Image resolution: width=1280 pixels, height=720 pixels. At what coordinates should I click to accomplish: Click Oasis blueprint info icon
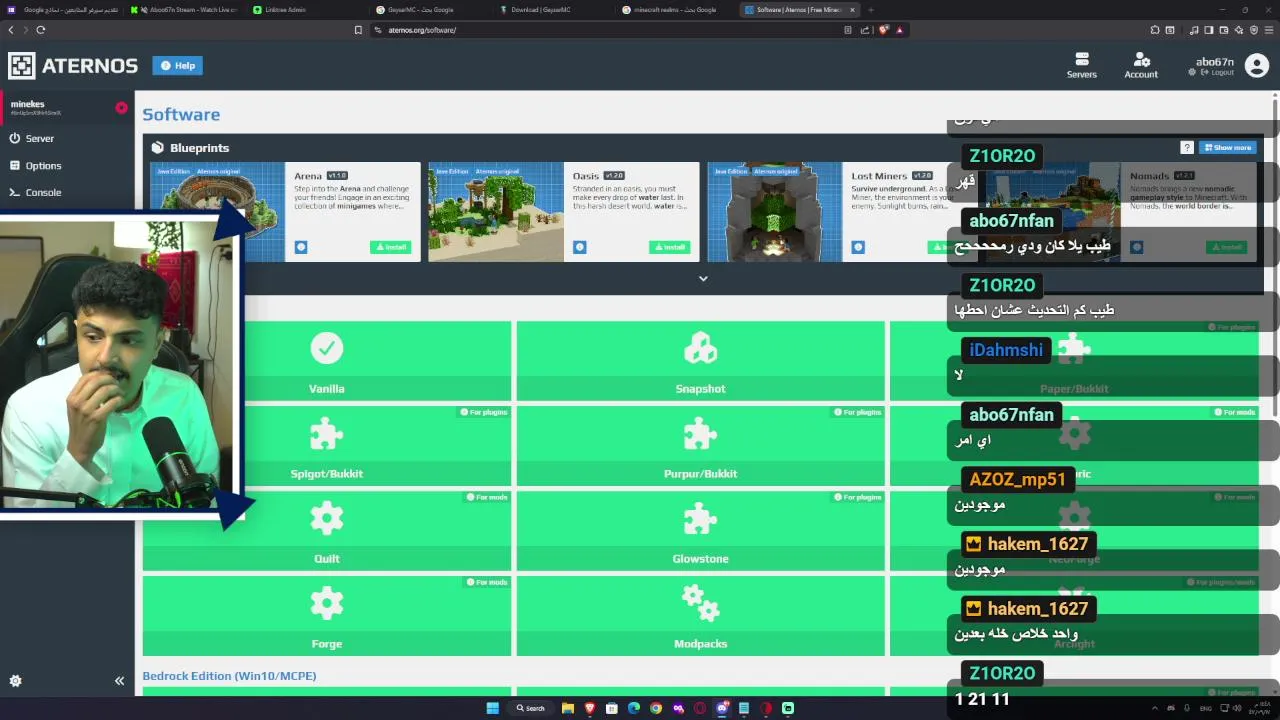(x=580, y=247)
